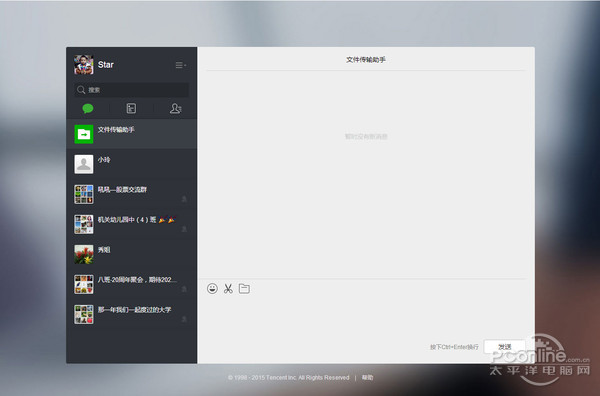Open the hamburger menu next to Star
The width and height of the screenshot is (600, 396).
181,65
